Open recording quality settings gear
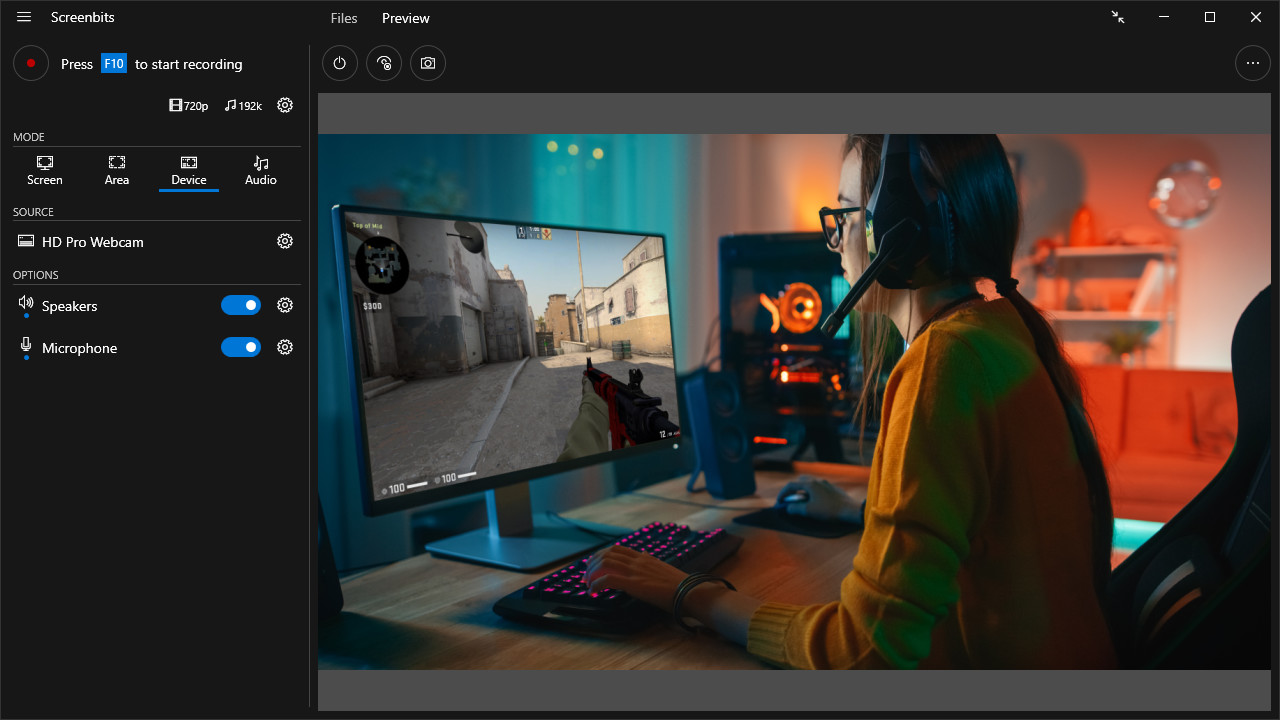The height and width of the screenshot is (720, 1280). tap(285, 105)
